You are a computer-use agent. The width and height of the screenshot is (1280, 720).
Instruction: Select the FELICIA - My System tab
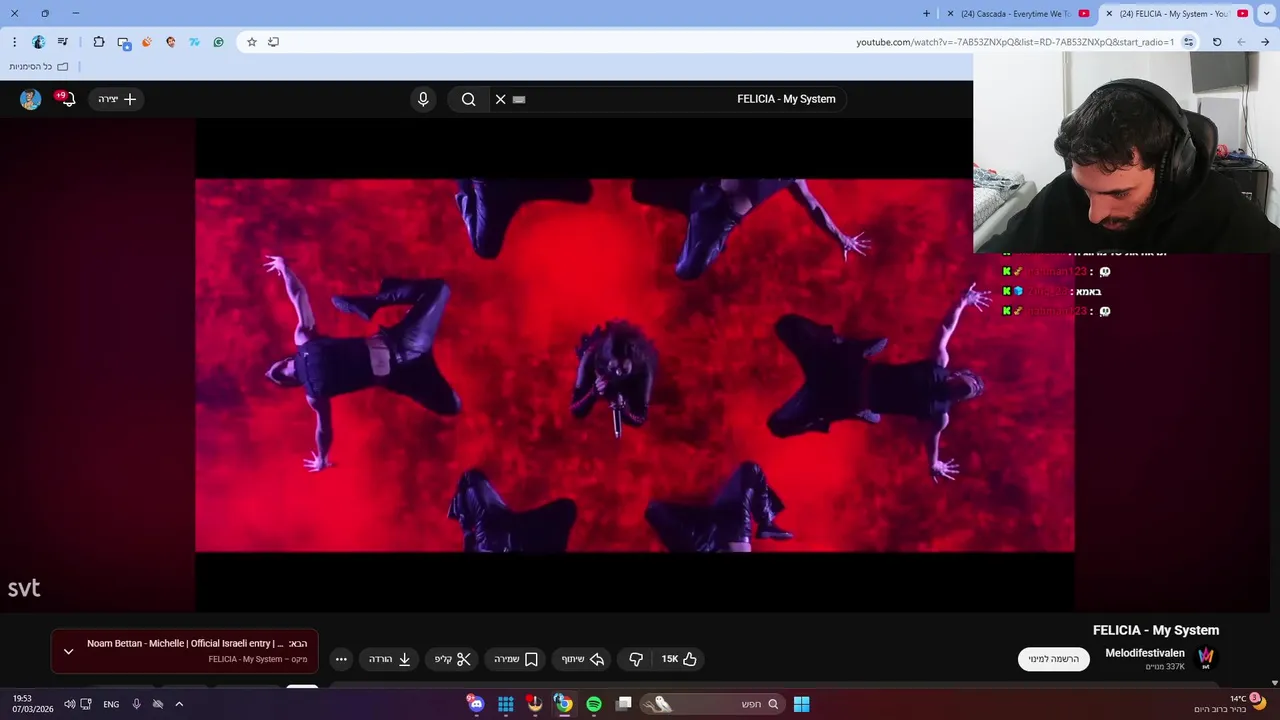(1177, 14)
